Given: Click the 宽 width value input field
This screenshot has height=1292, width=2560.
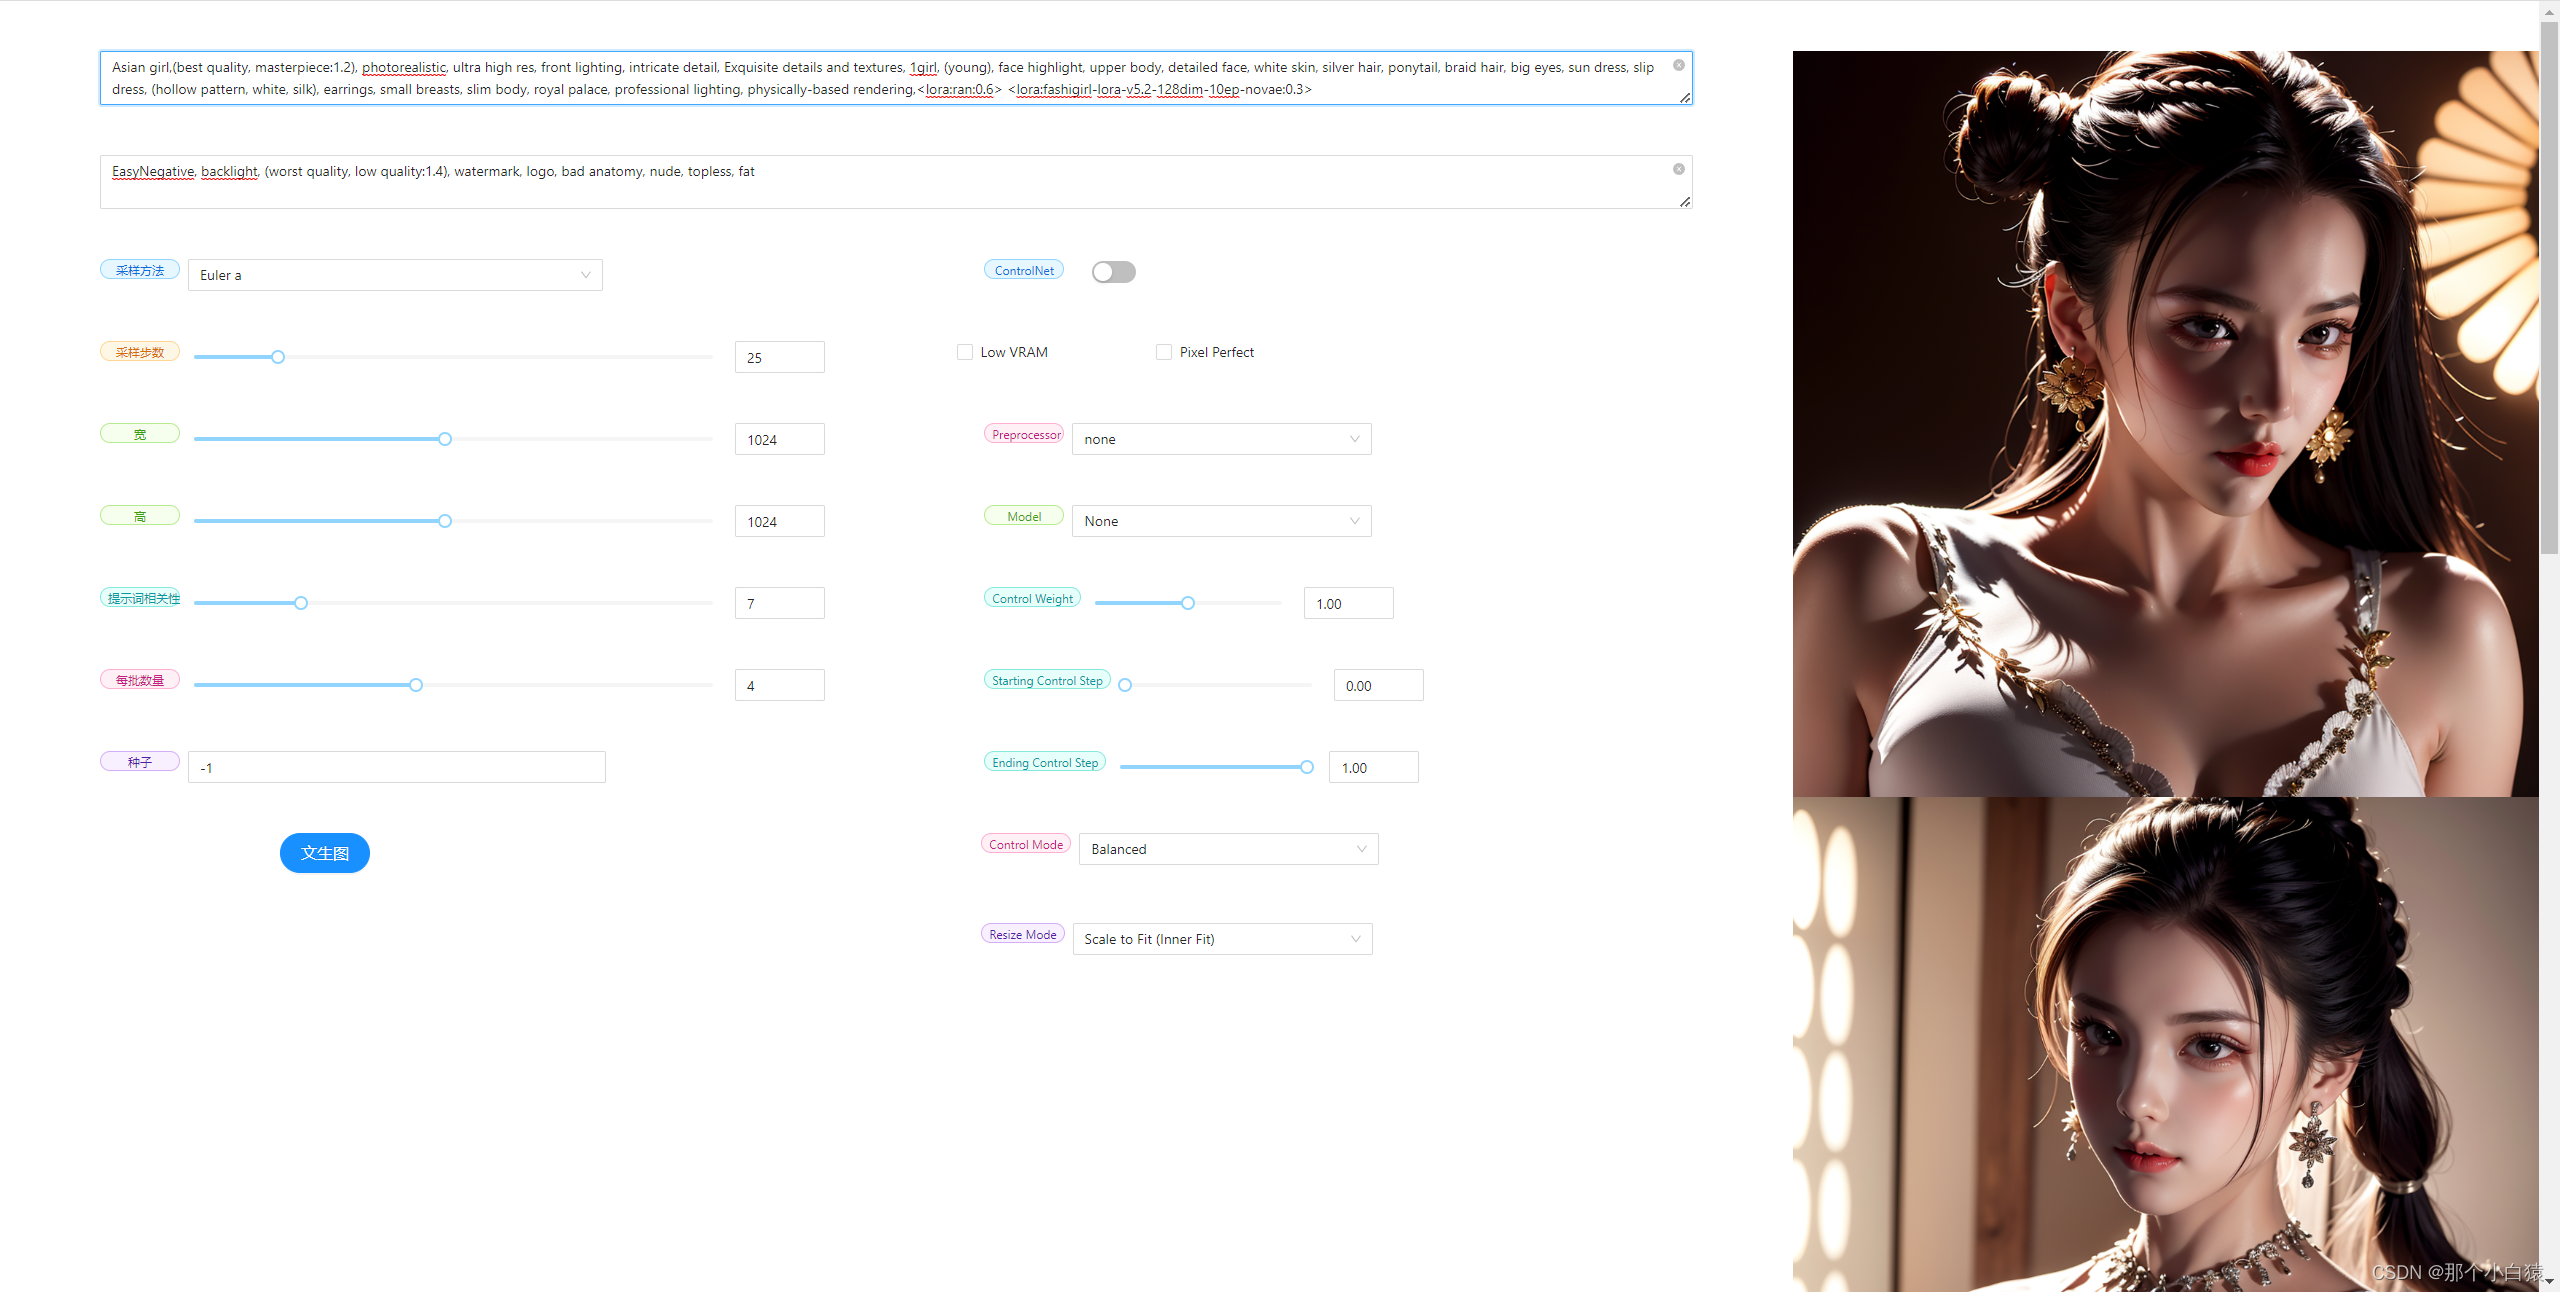Looking at the screenshot, I should click(778, 438).
